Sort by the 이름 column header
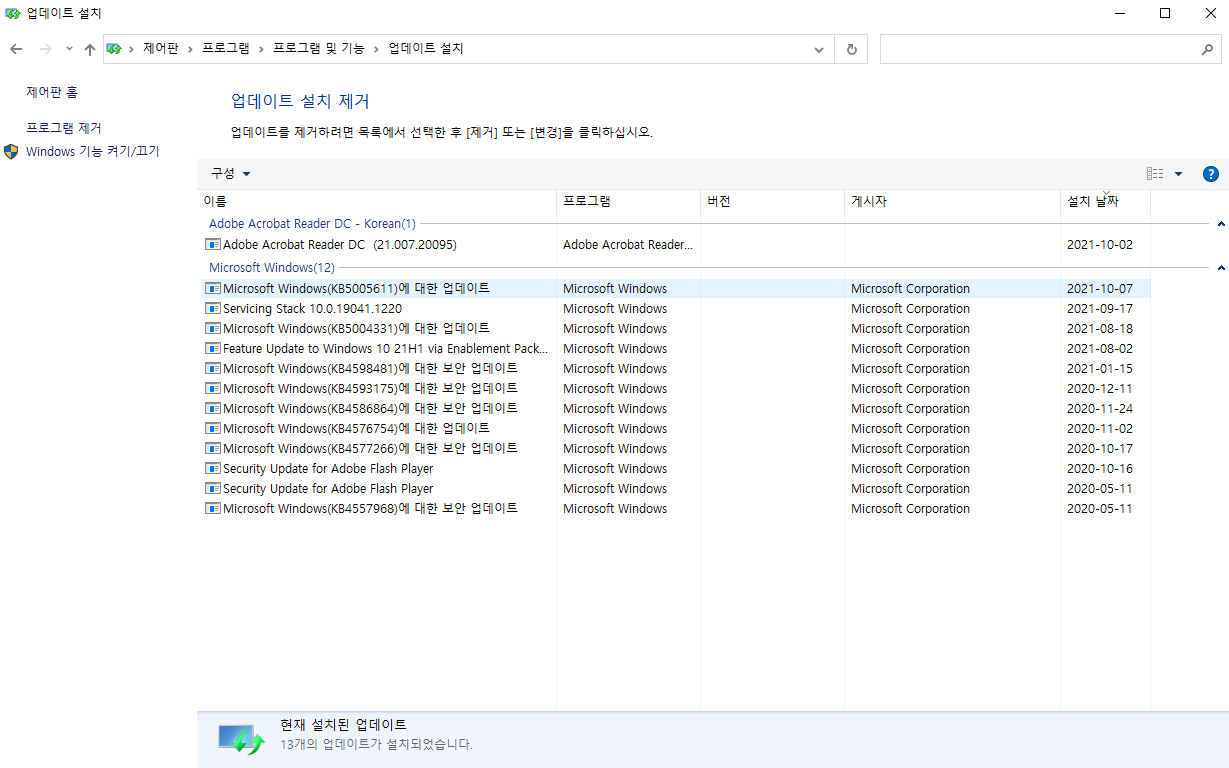 (x=377, y=201)
